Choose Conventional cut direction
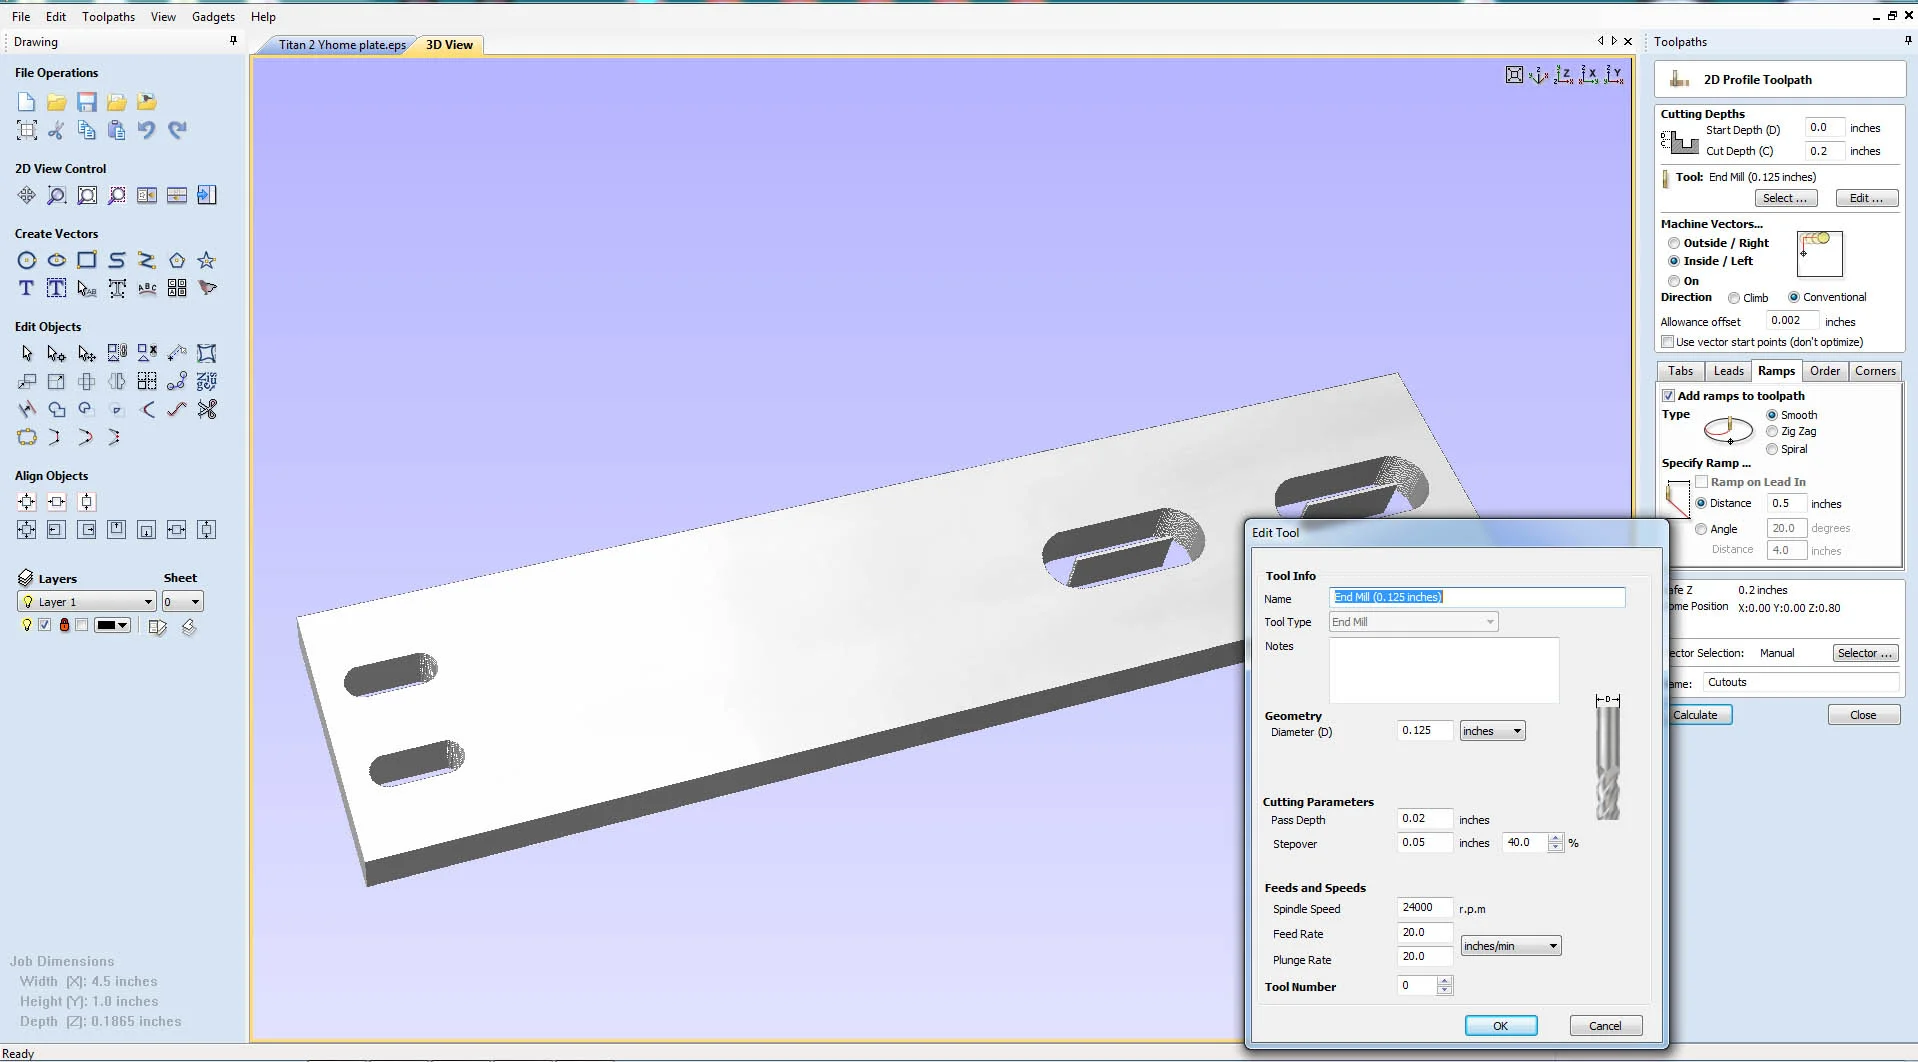Screen dimensions: 1918x1062 tap(1794, 297)
